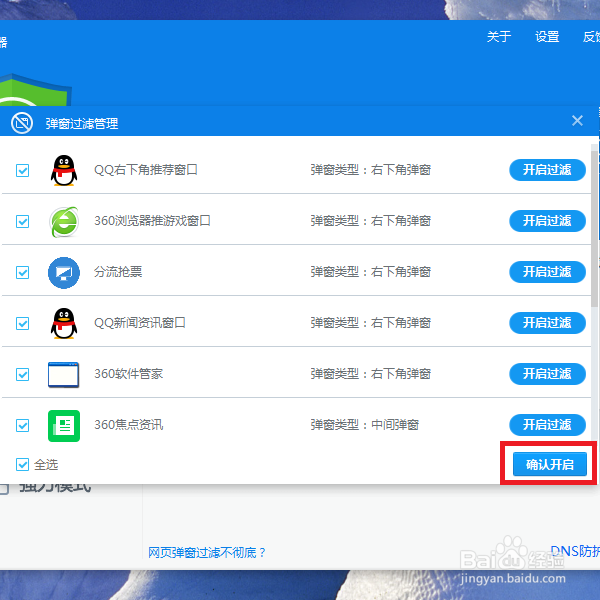The image size is (600, 600).
Task: Click the 弹窗过滤管理 dialog title
Action: click(x=82, y=124)
